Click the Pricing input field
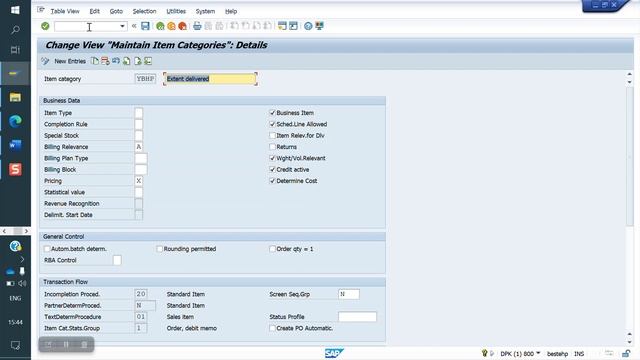This screenshot has height=360, width=640. [x=139, y=181]
